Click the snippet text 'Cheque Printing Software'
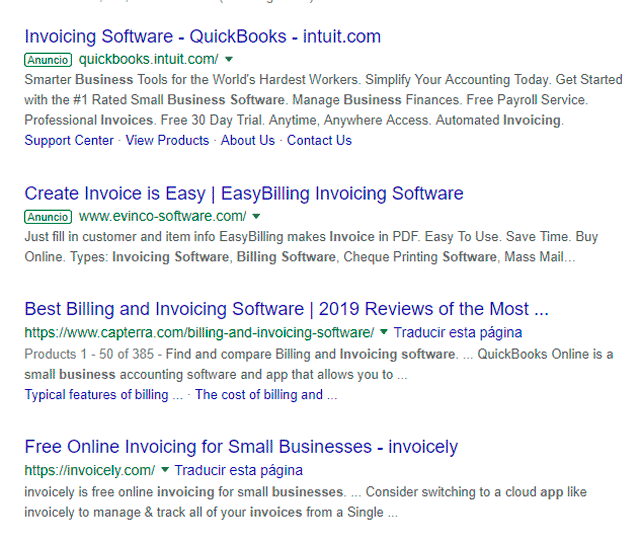Viewport: 640px width, 543px height. 420,257
